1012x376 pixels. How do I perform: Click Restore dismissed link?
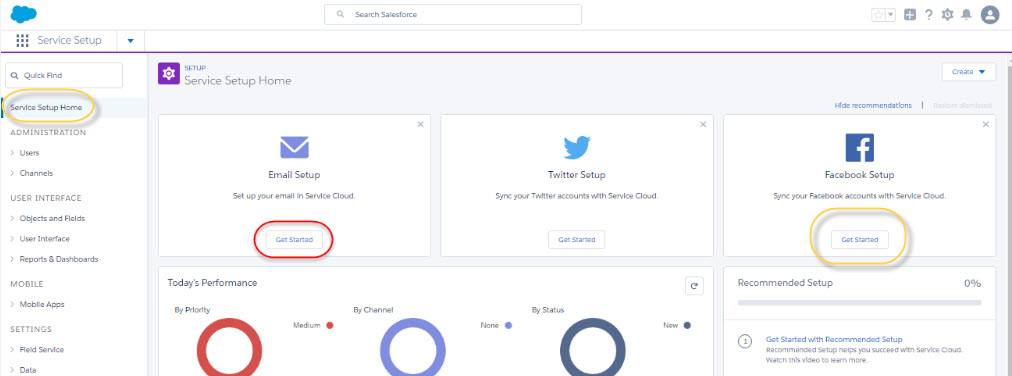click(x=962, y=105)
